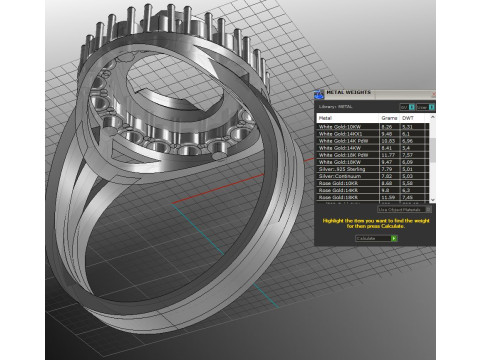Image resolution: width=480 pixels, height=360 pixels.
Task: Select the Rose Gold:14KR row
Action: tap(373, 190)
